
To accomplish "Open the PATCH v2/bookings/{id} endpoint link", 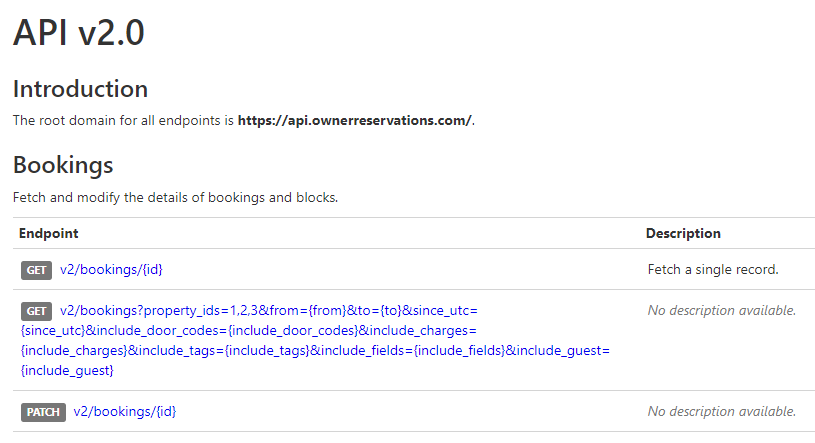I will coord(125,411).
